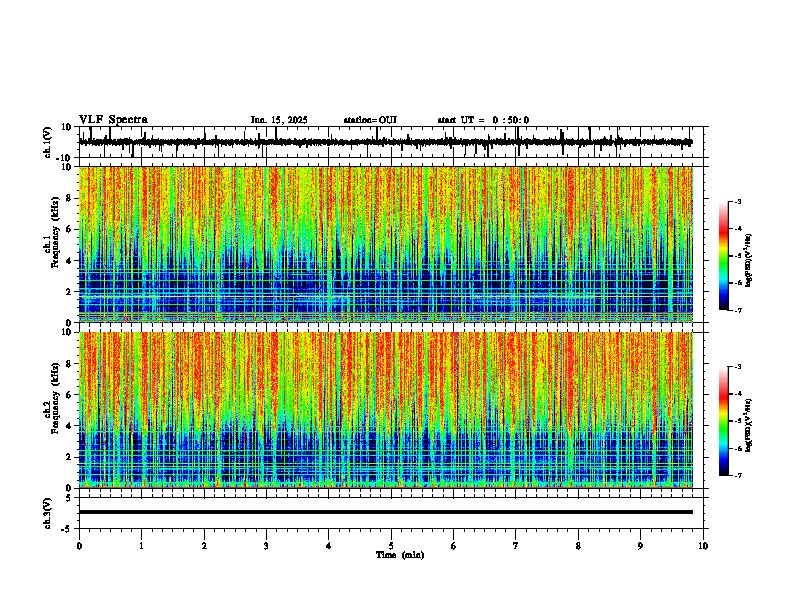Click the ch.1 colorbar log PSD label
Screen dimensions: 792x612
point(749,260)
